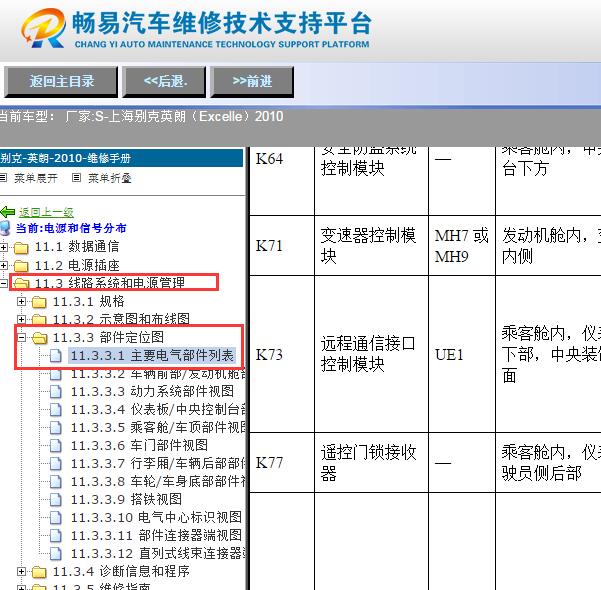Open 11.3.3.3 动力系统部件视图
Screen dimensions: 601x590
(x=152, y=391)
